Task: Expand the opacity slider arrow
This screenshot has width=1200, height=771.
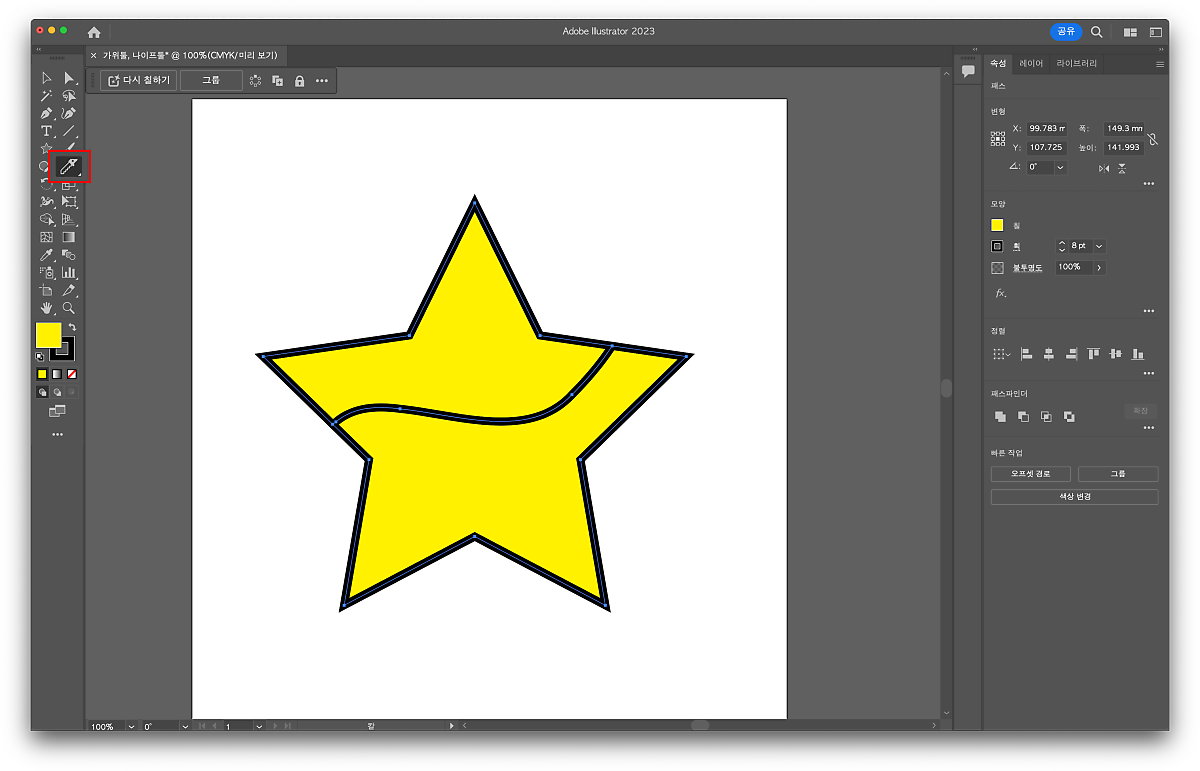Action: tap(1099, 268)
